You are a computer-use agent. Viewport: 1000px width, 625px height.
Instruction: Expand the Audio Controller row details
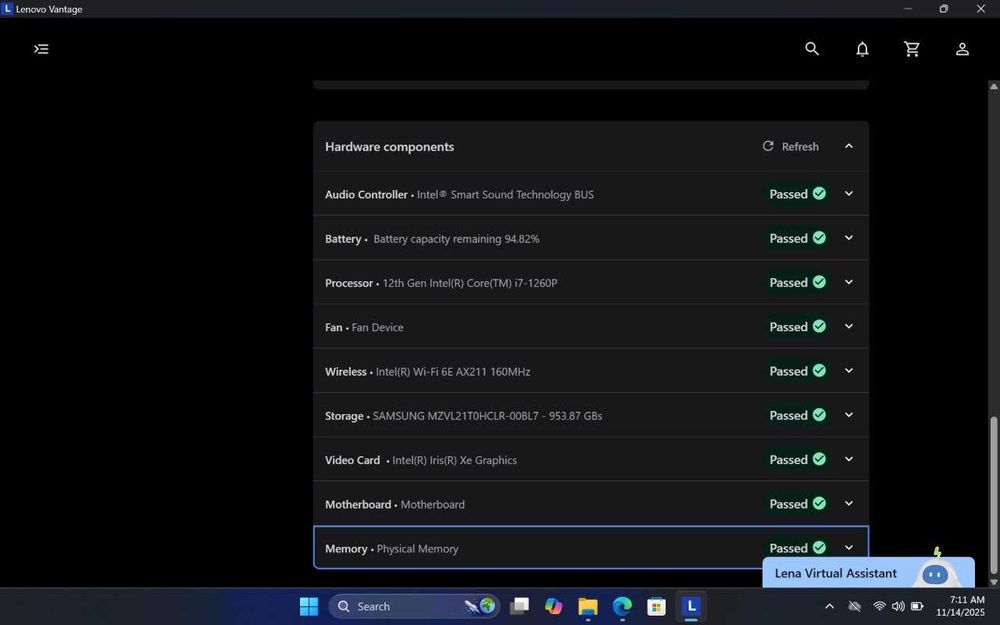[x=849, y=194]
